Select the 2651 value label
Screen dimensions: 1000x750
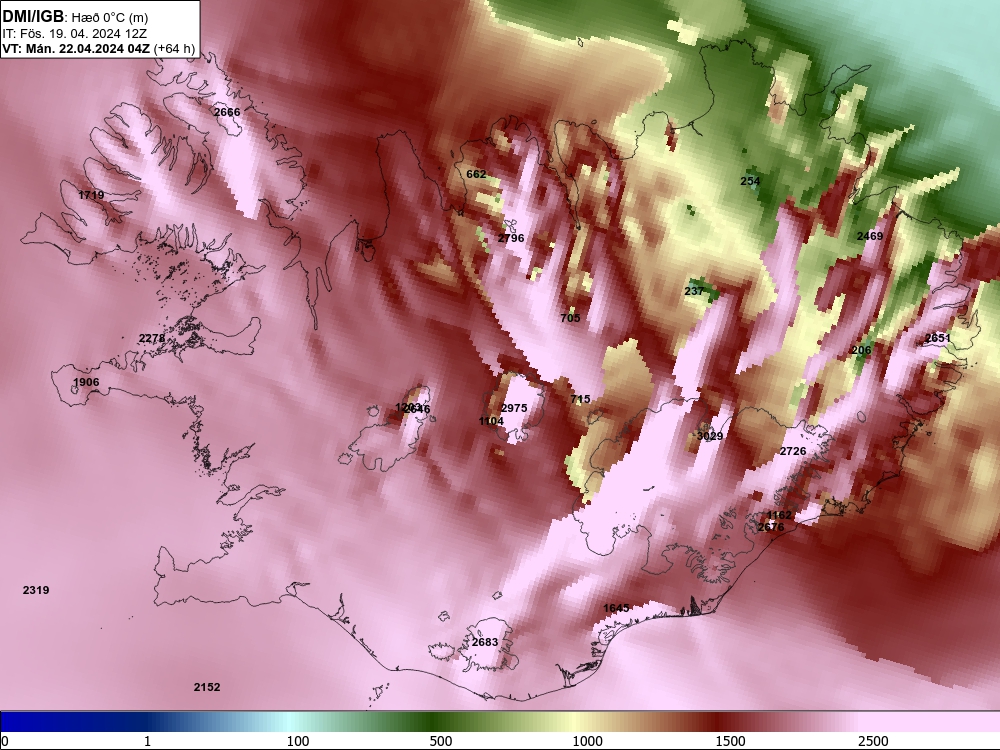point(938,338)
